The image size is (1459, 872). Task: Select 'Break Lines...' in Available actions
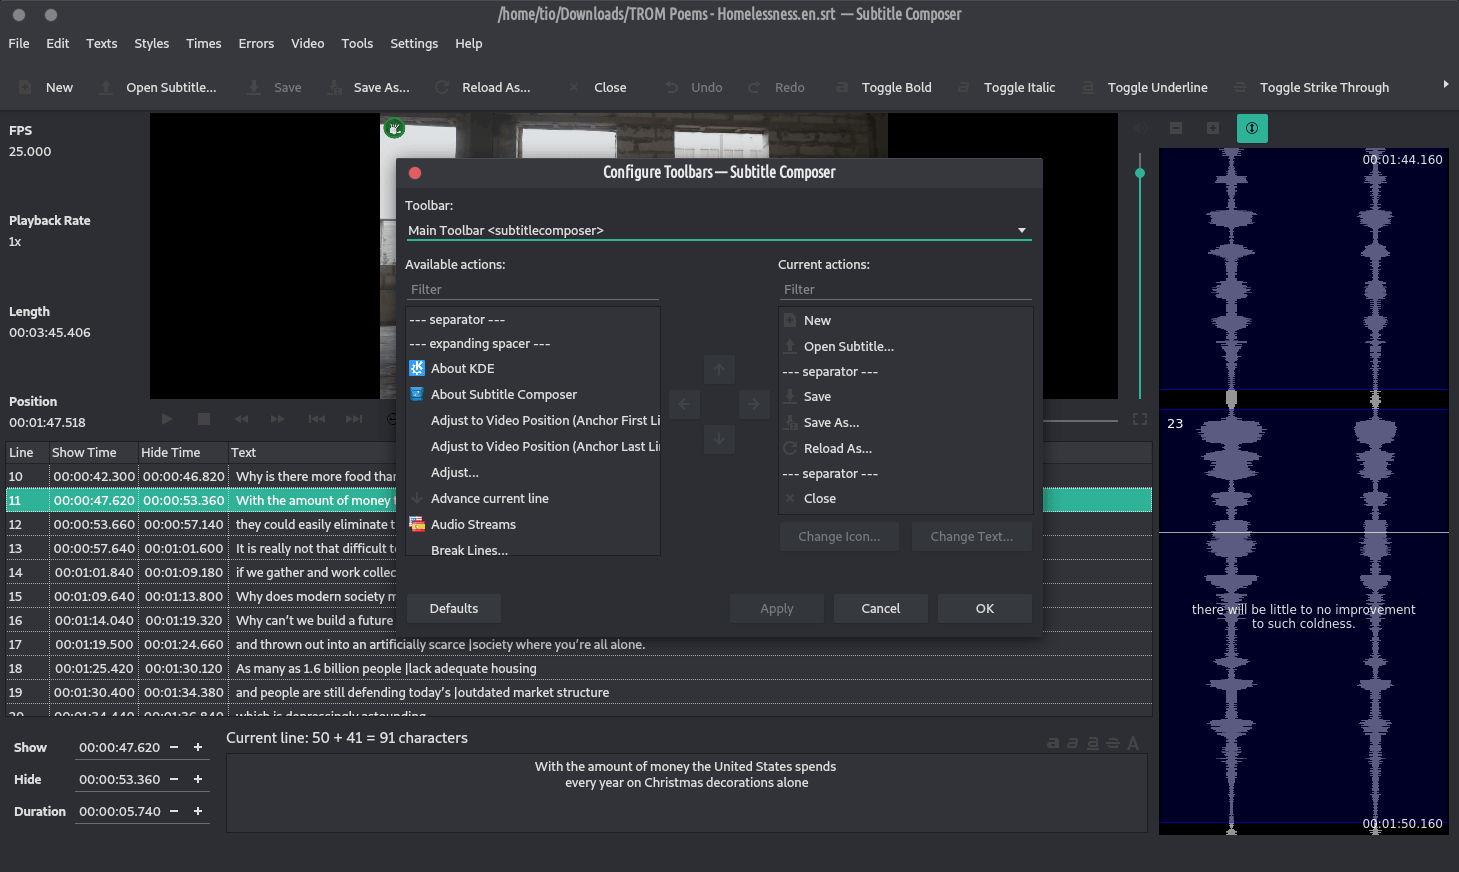pyautogui.click(x=533, y=549)
